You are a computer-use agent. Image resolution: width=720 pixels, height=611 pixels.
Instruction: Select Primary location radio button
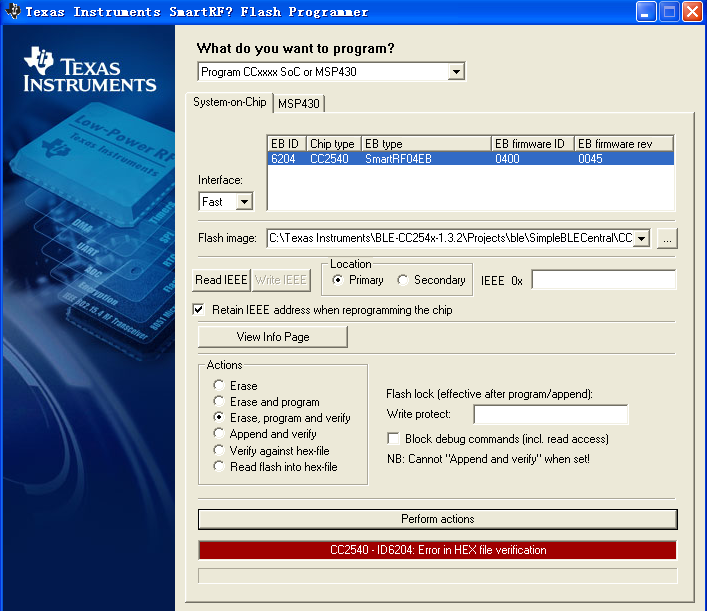point(338,280)
